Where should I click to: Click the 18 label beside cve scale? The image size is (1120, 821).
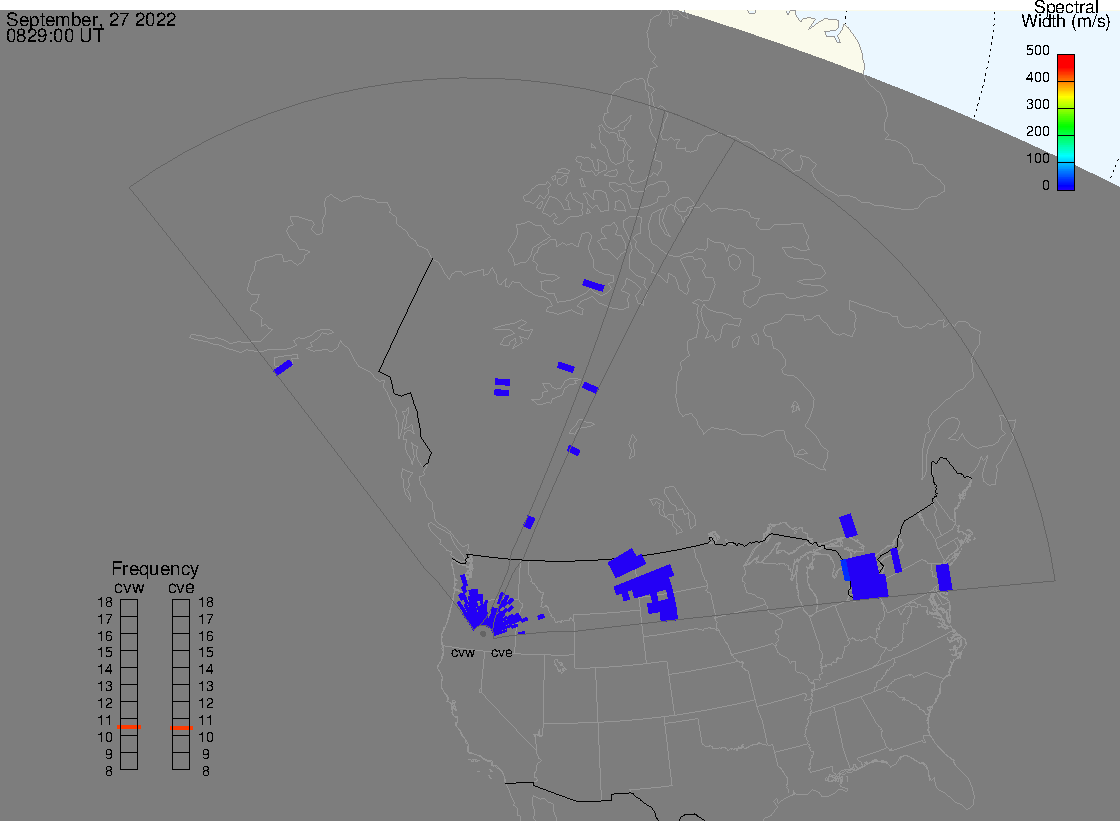coord(206,602)
